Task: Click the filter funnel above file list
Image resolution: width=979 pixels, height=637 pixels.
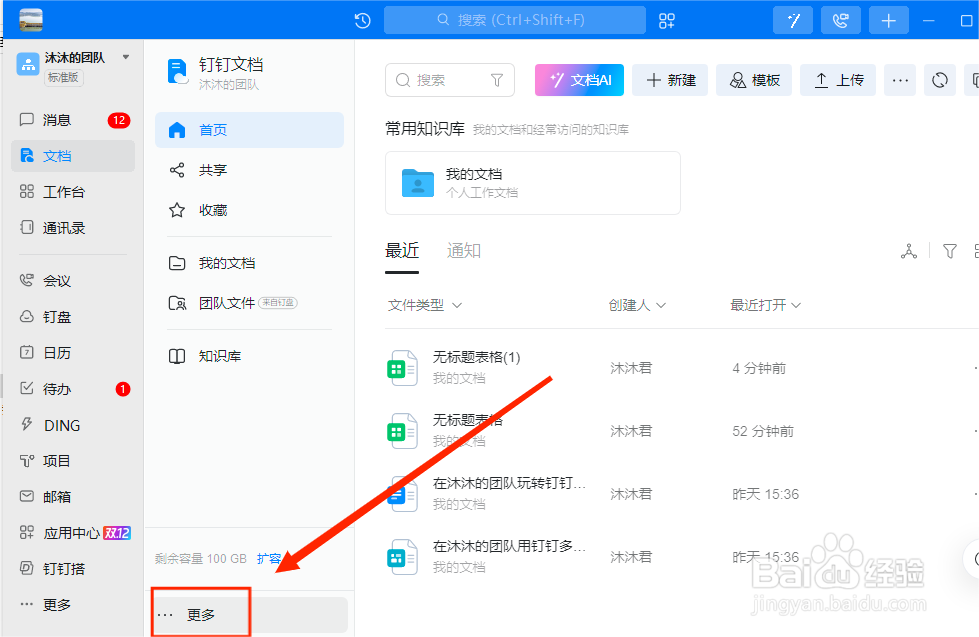Action: tap(950, 251)
